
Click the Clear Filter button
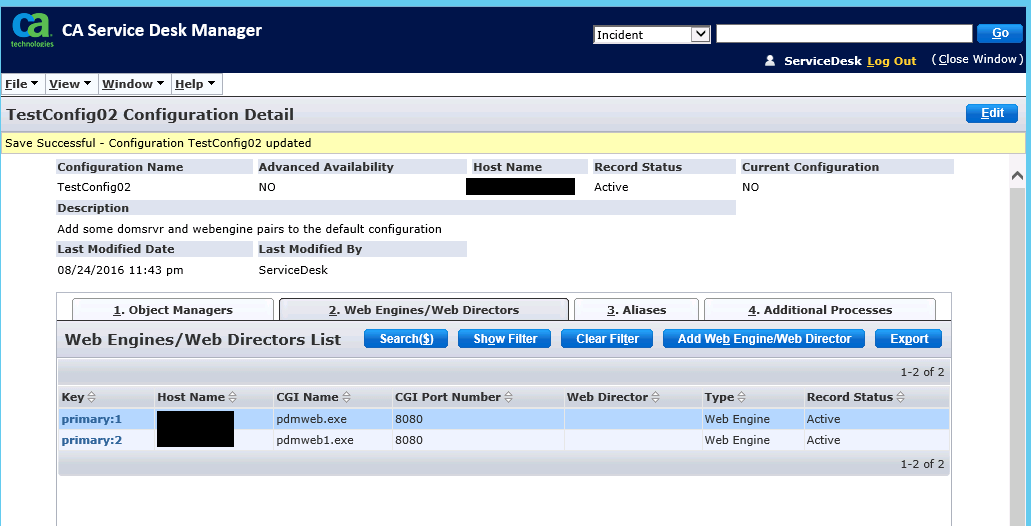click(607, 339)
